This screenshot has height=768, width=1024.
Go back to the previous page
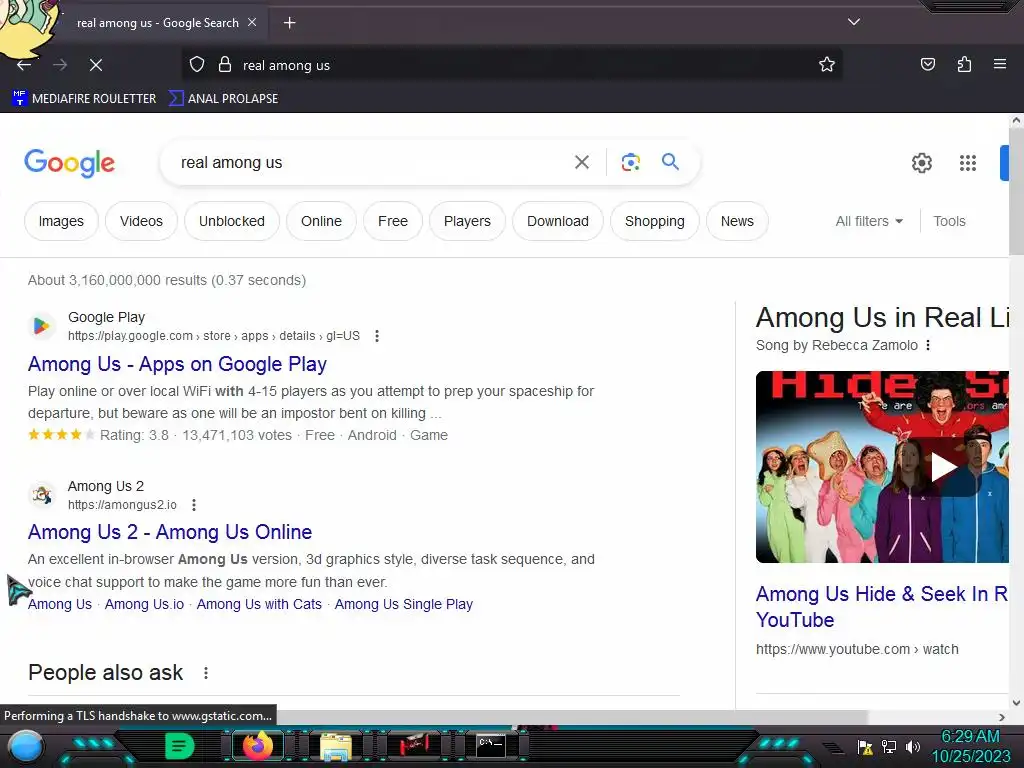(24, 65)
